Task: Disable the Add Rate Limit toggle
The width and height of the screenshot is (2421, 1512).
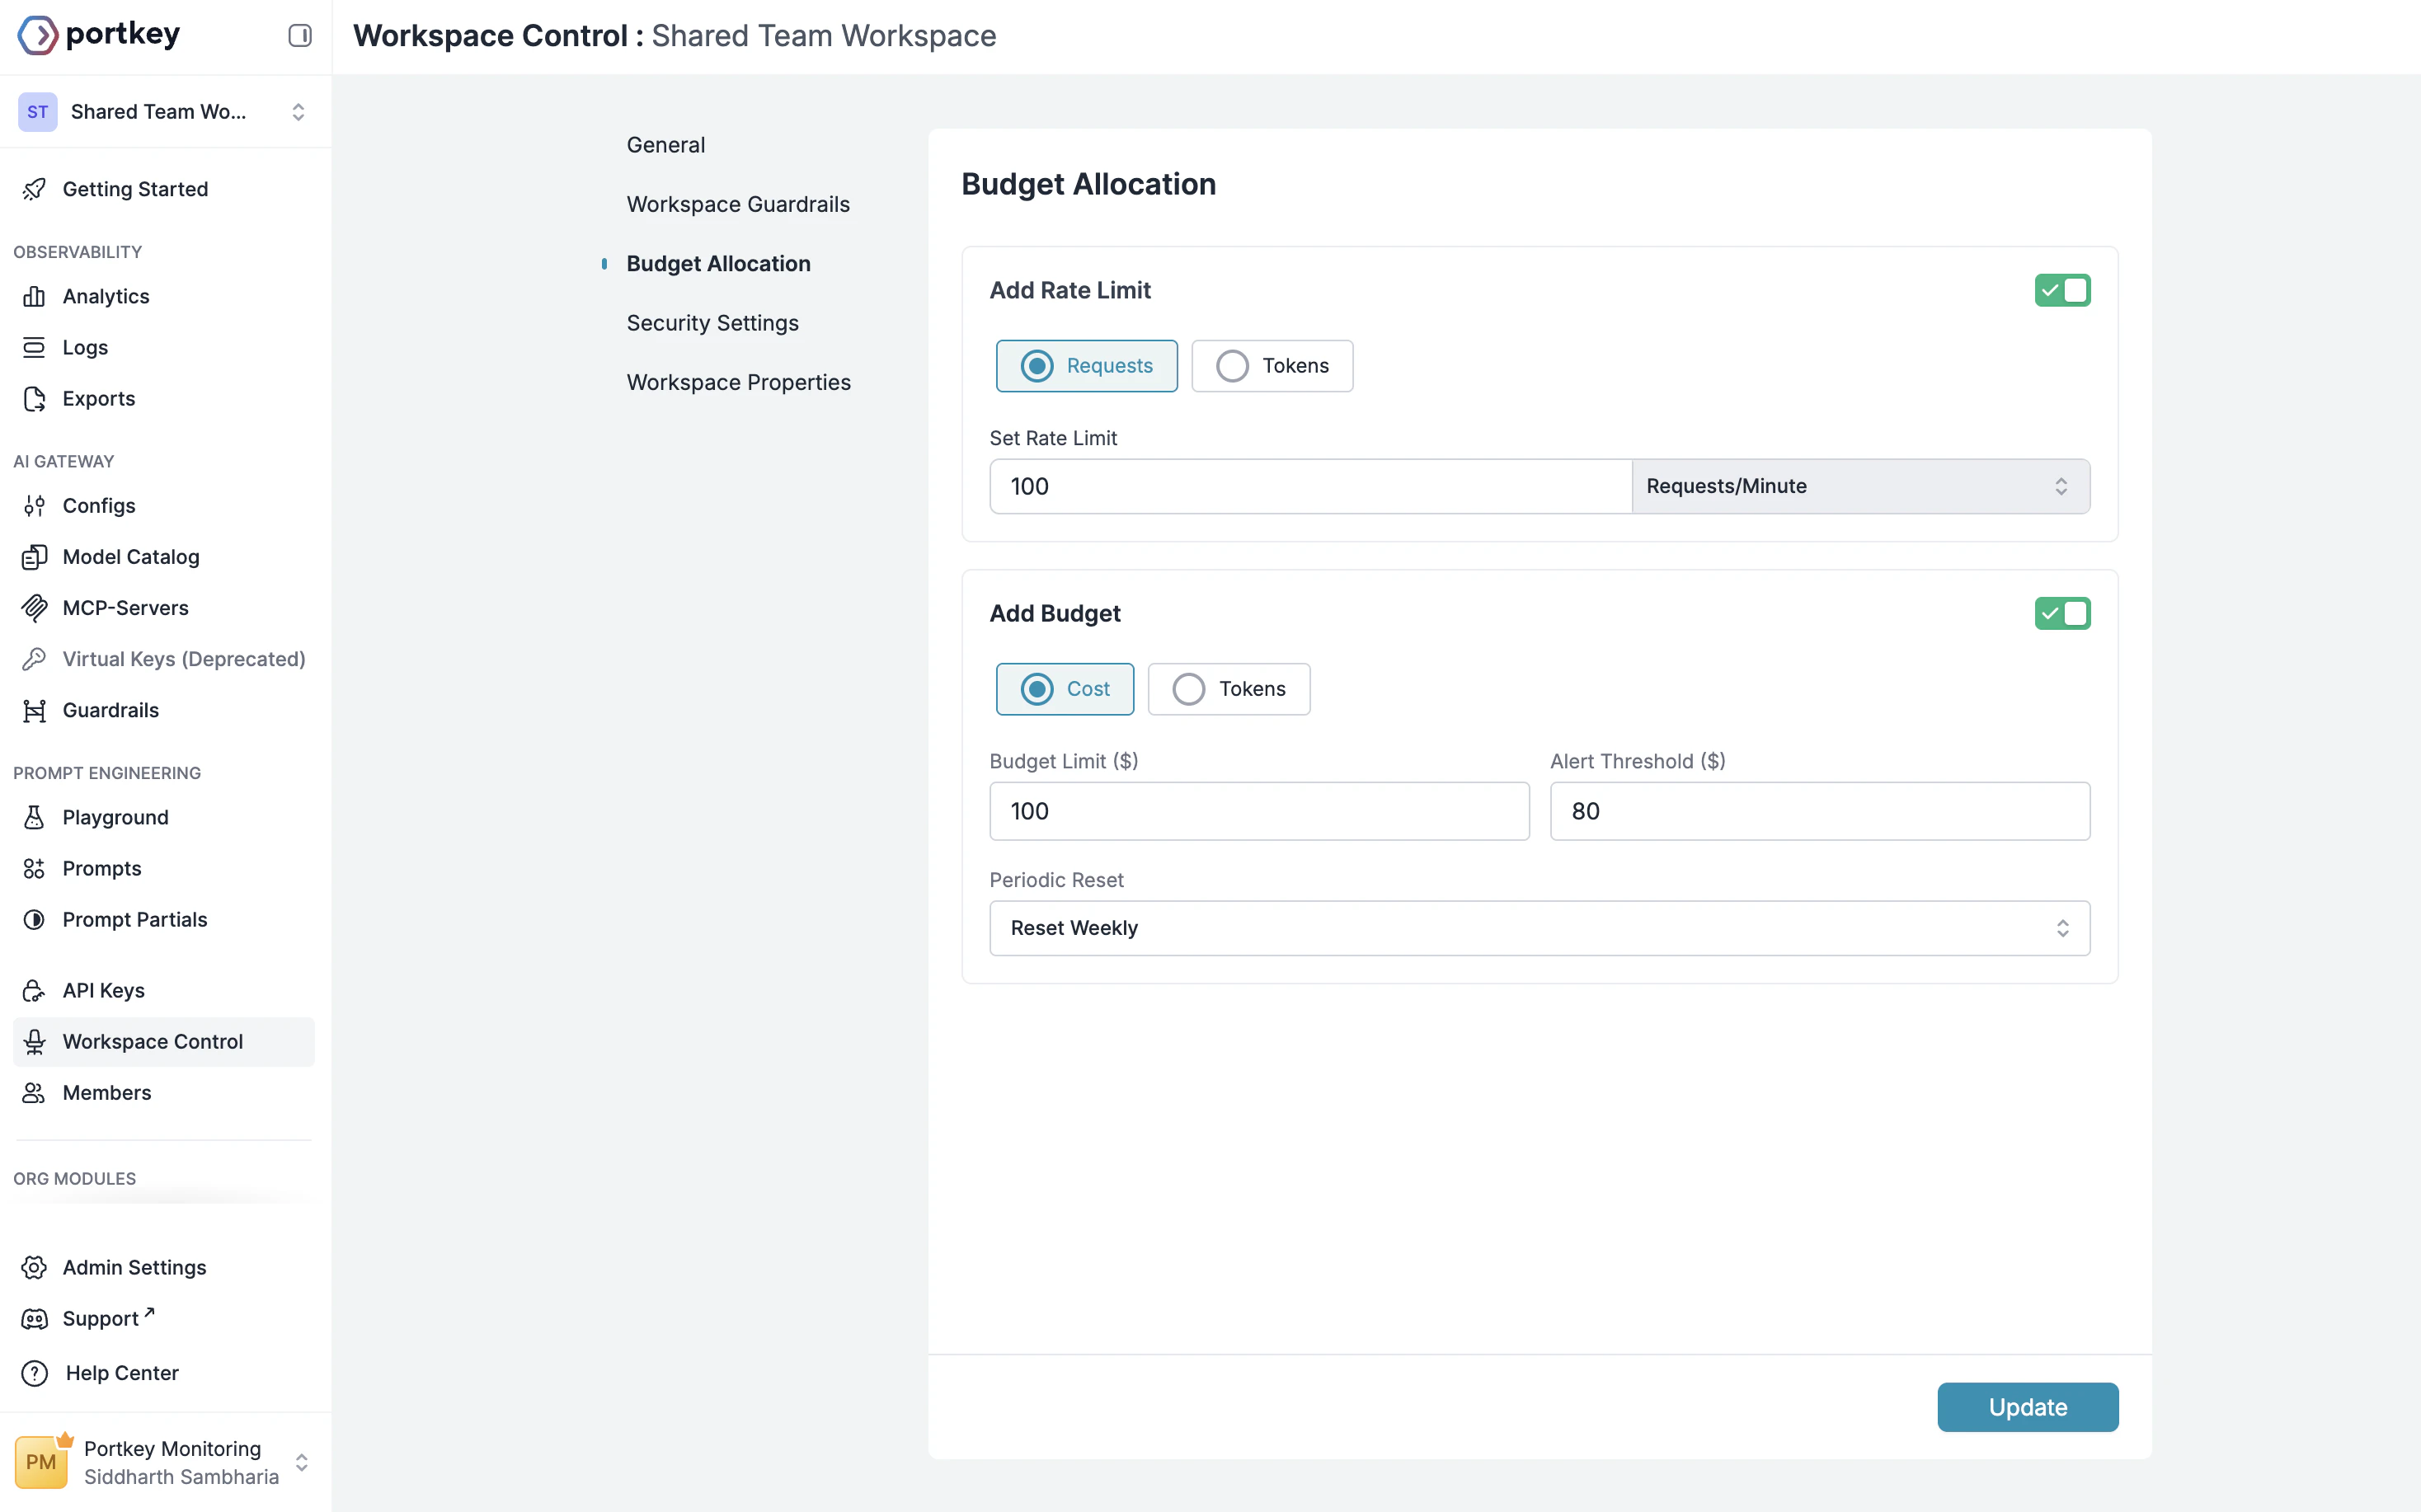Action: [2061, 290]
